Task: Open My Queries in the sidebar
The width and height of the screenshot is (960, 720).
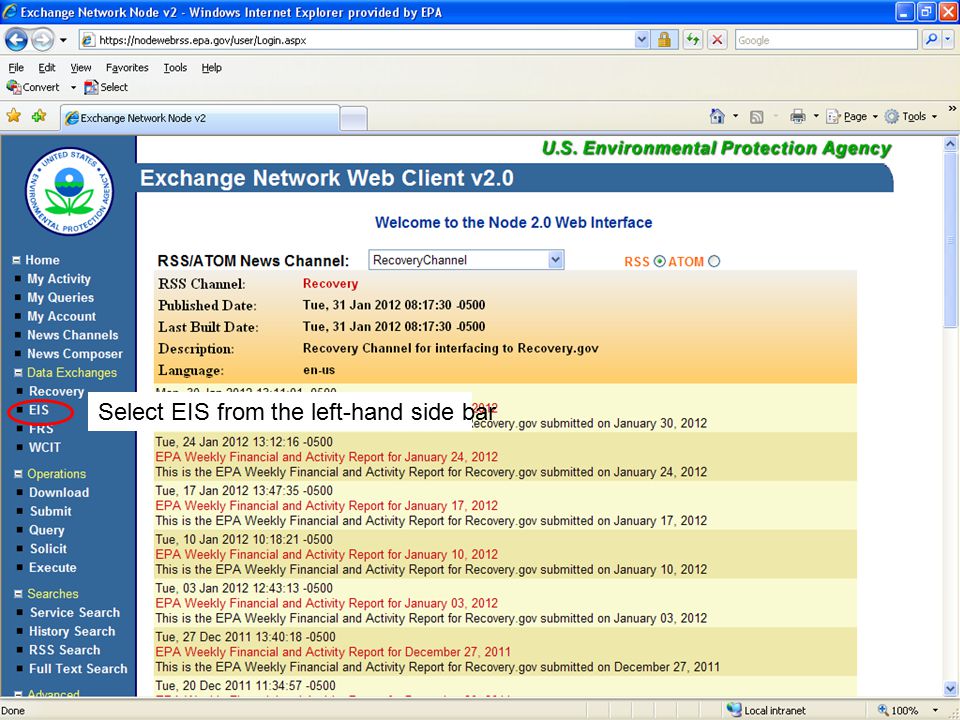Action: (60, 298)
